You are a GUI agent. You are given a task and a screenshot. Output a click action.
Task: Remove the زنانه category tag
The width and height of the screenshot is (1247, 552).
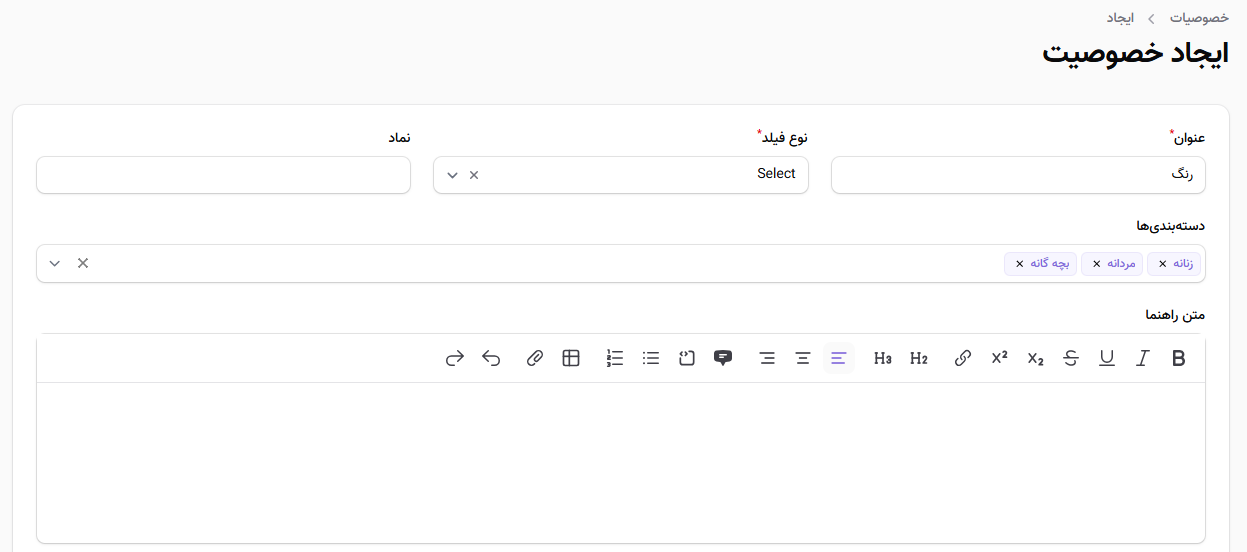(1162, 264)
